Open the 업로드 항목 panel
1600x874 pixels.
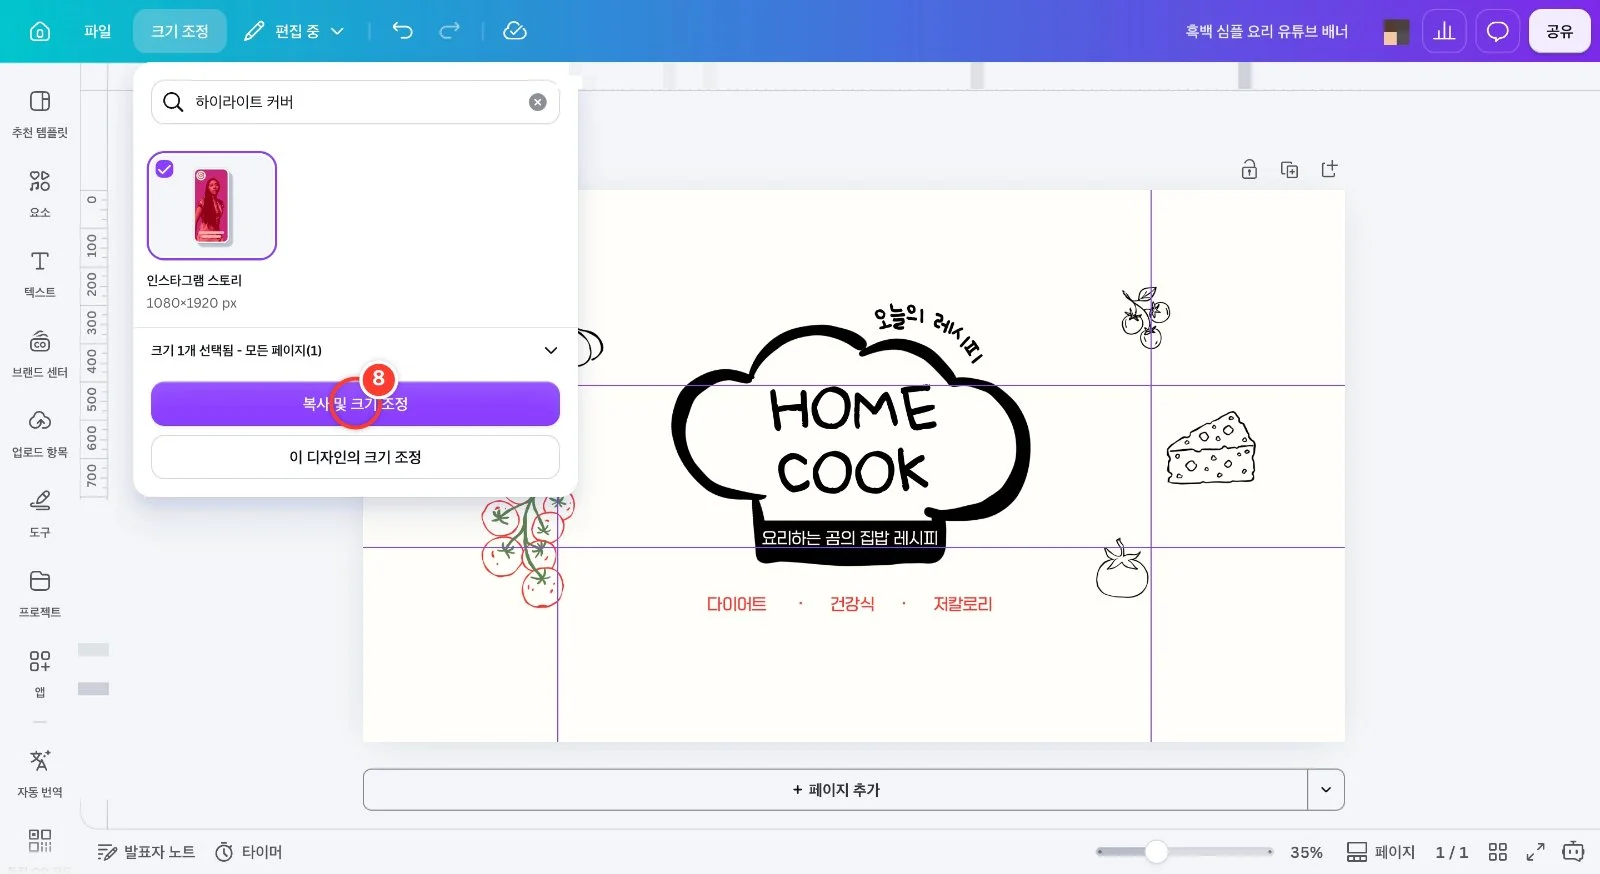pos(40,434)
